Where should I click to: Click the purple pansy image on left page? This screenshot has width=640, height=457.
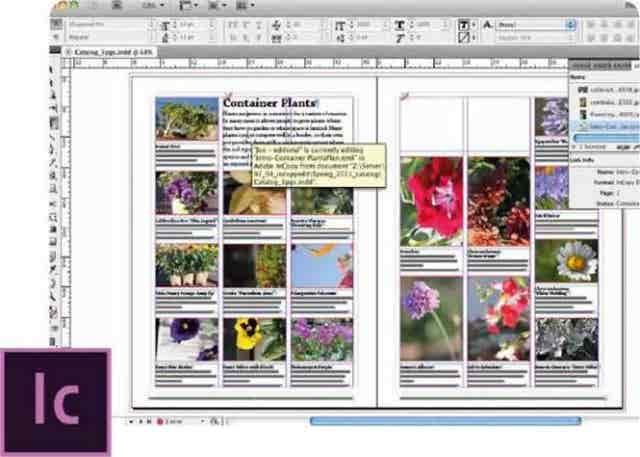(186, 339)
